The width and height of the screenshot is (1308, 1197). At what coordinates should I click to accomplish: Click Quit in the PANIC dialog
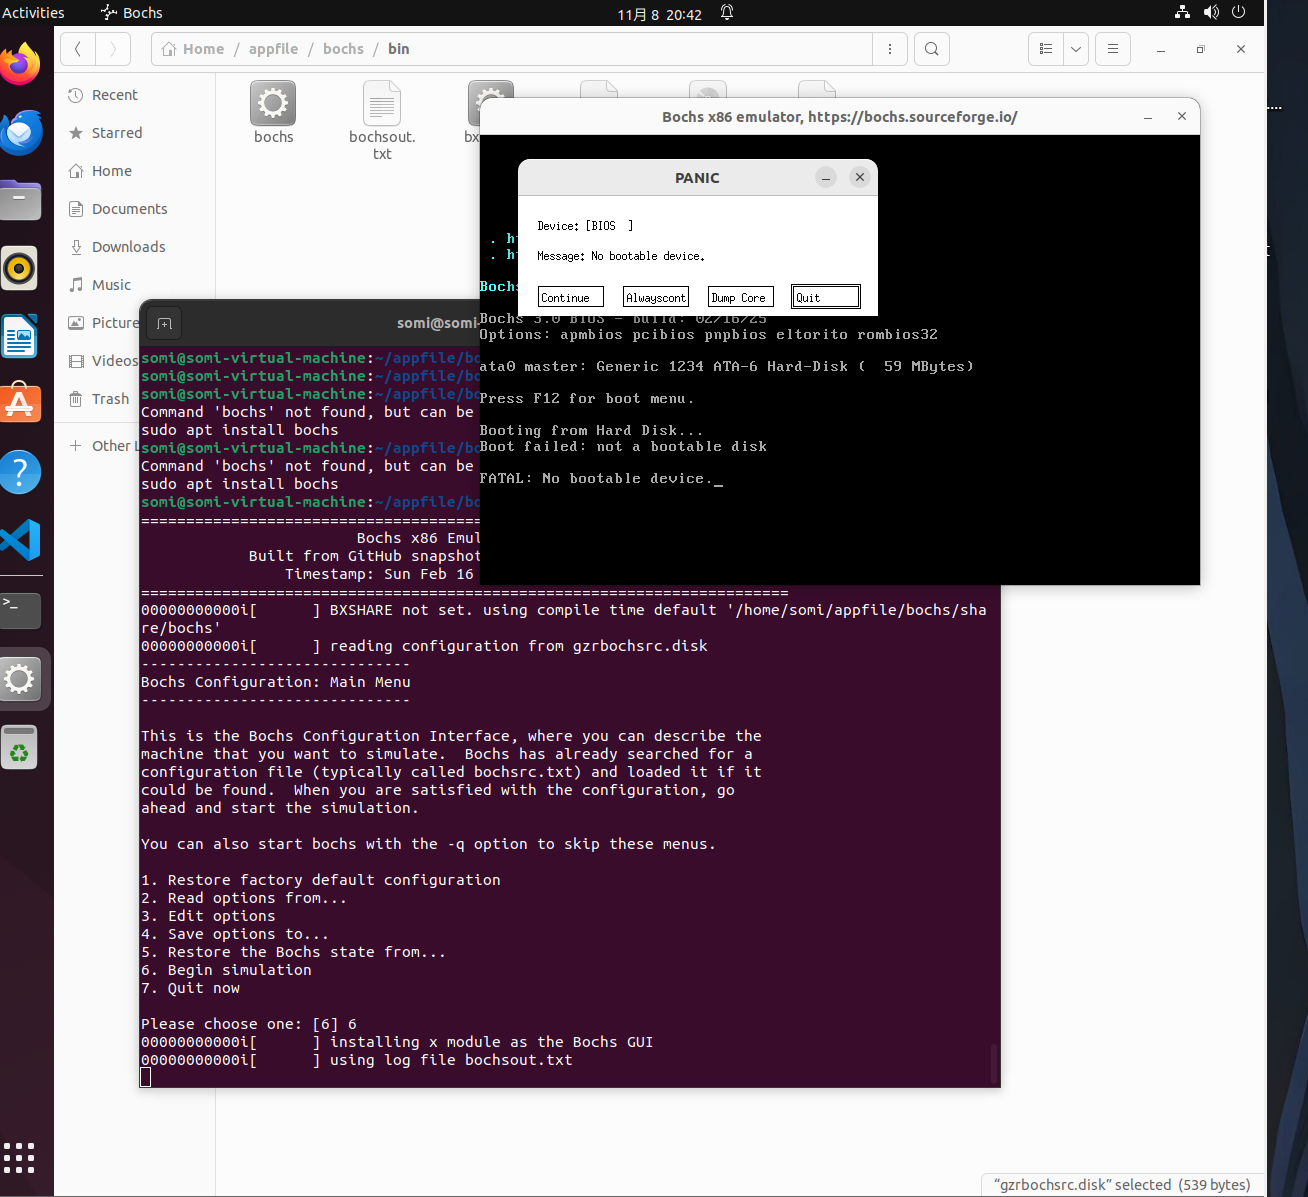pos(826,297)
